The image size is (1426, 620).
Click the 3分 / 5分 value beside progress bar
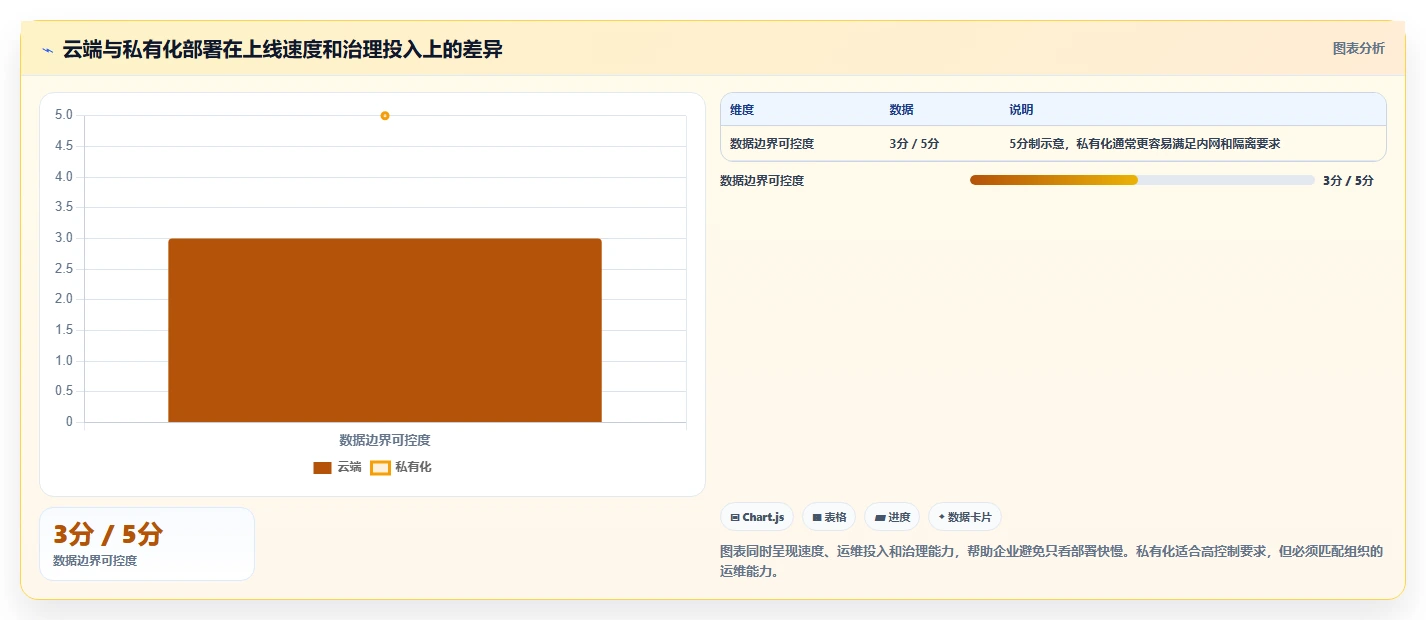(1348, 181)
